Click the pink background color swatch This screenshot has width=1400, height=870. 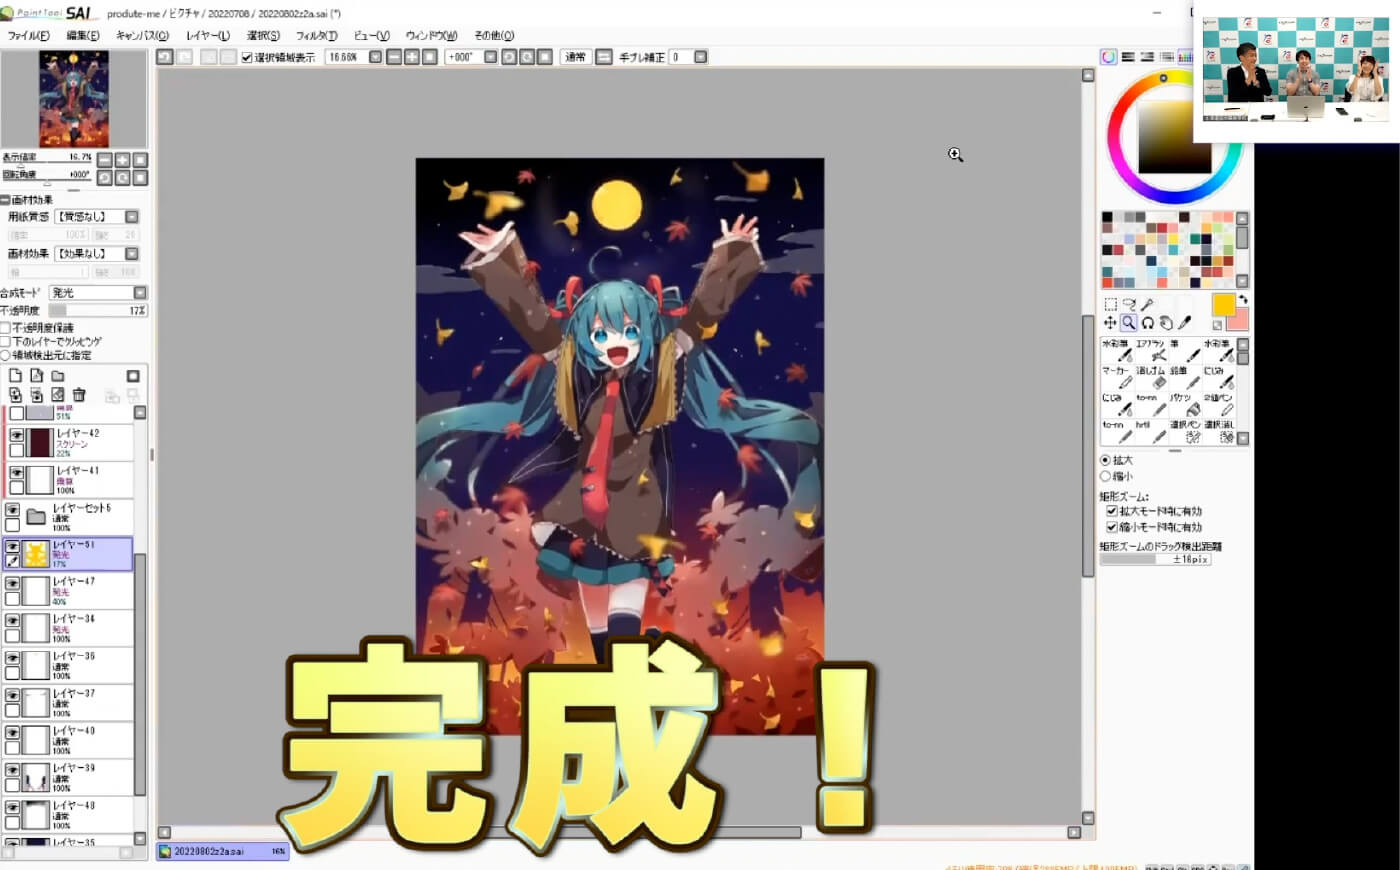point(1238,320)
